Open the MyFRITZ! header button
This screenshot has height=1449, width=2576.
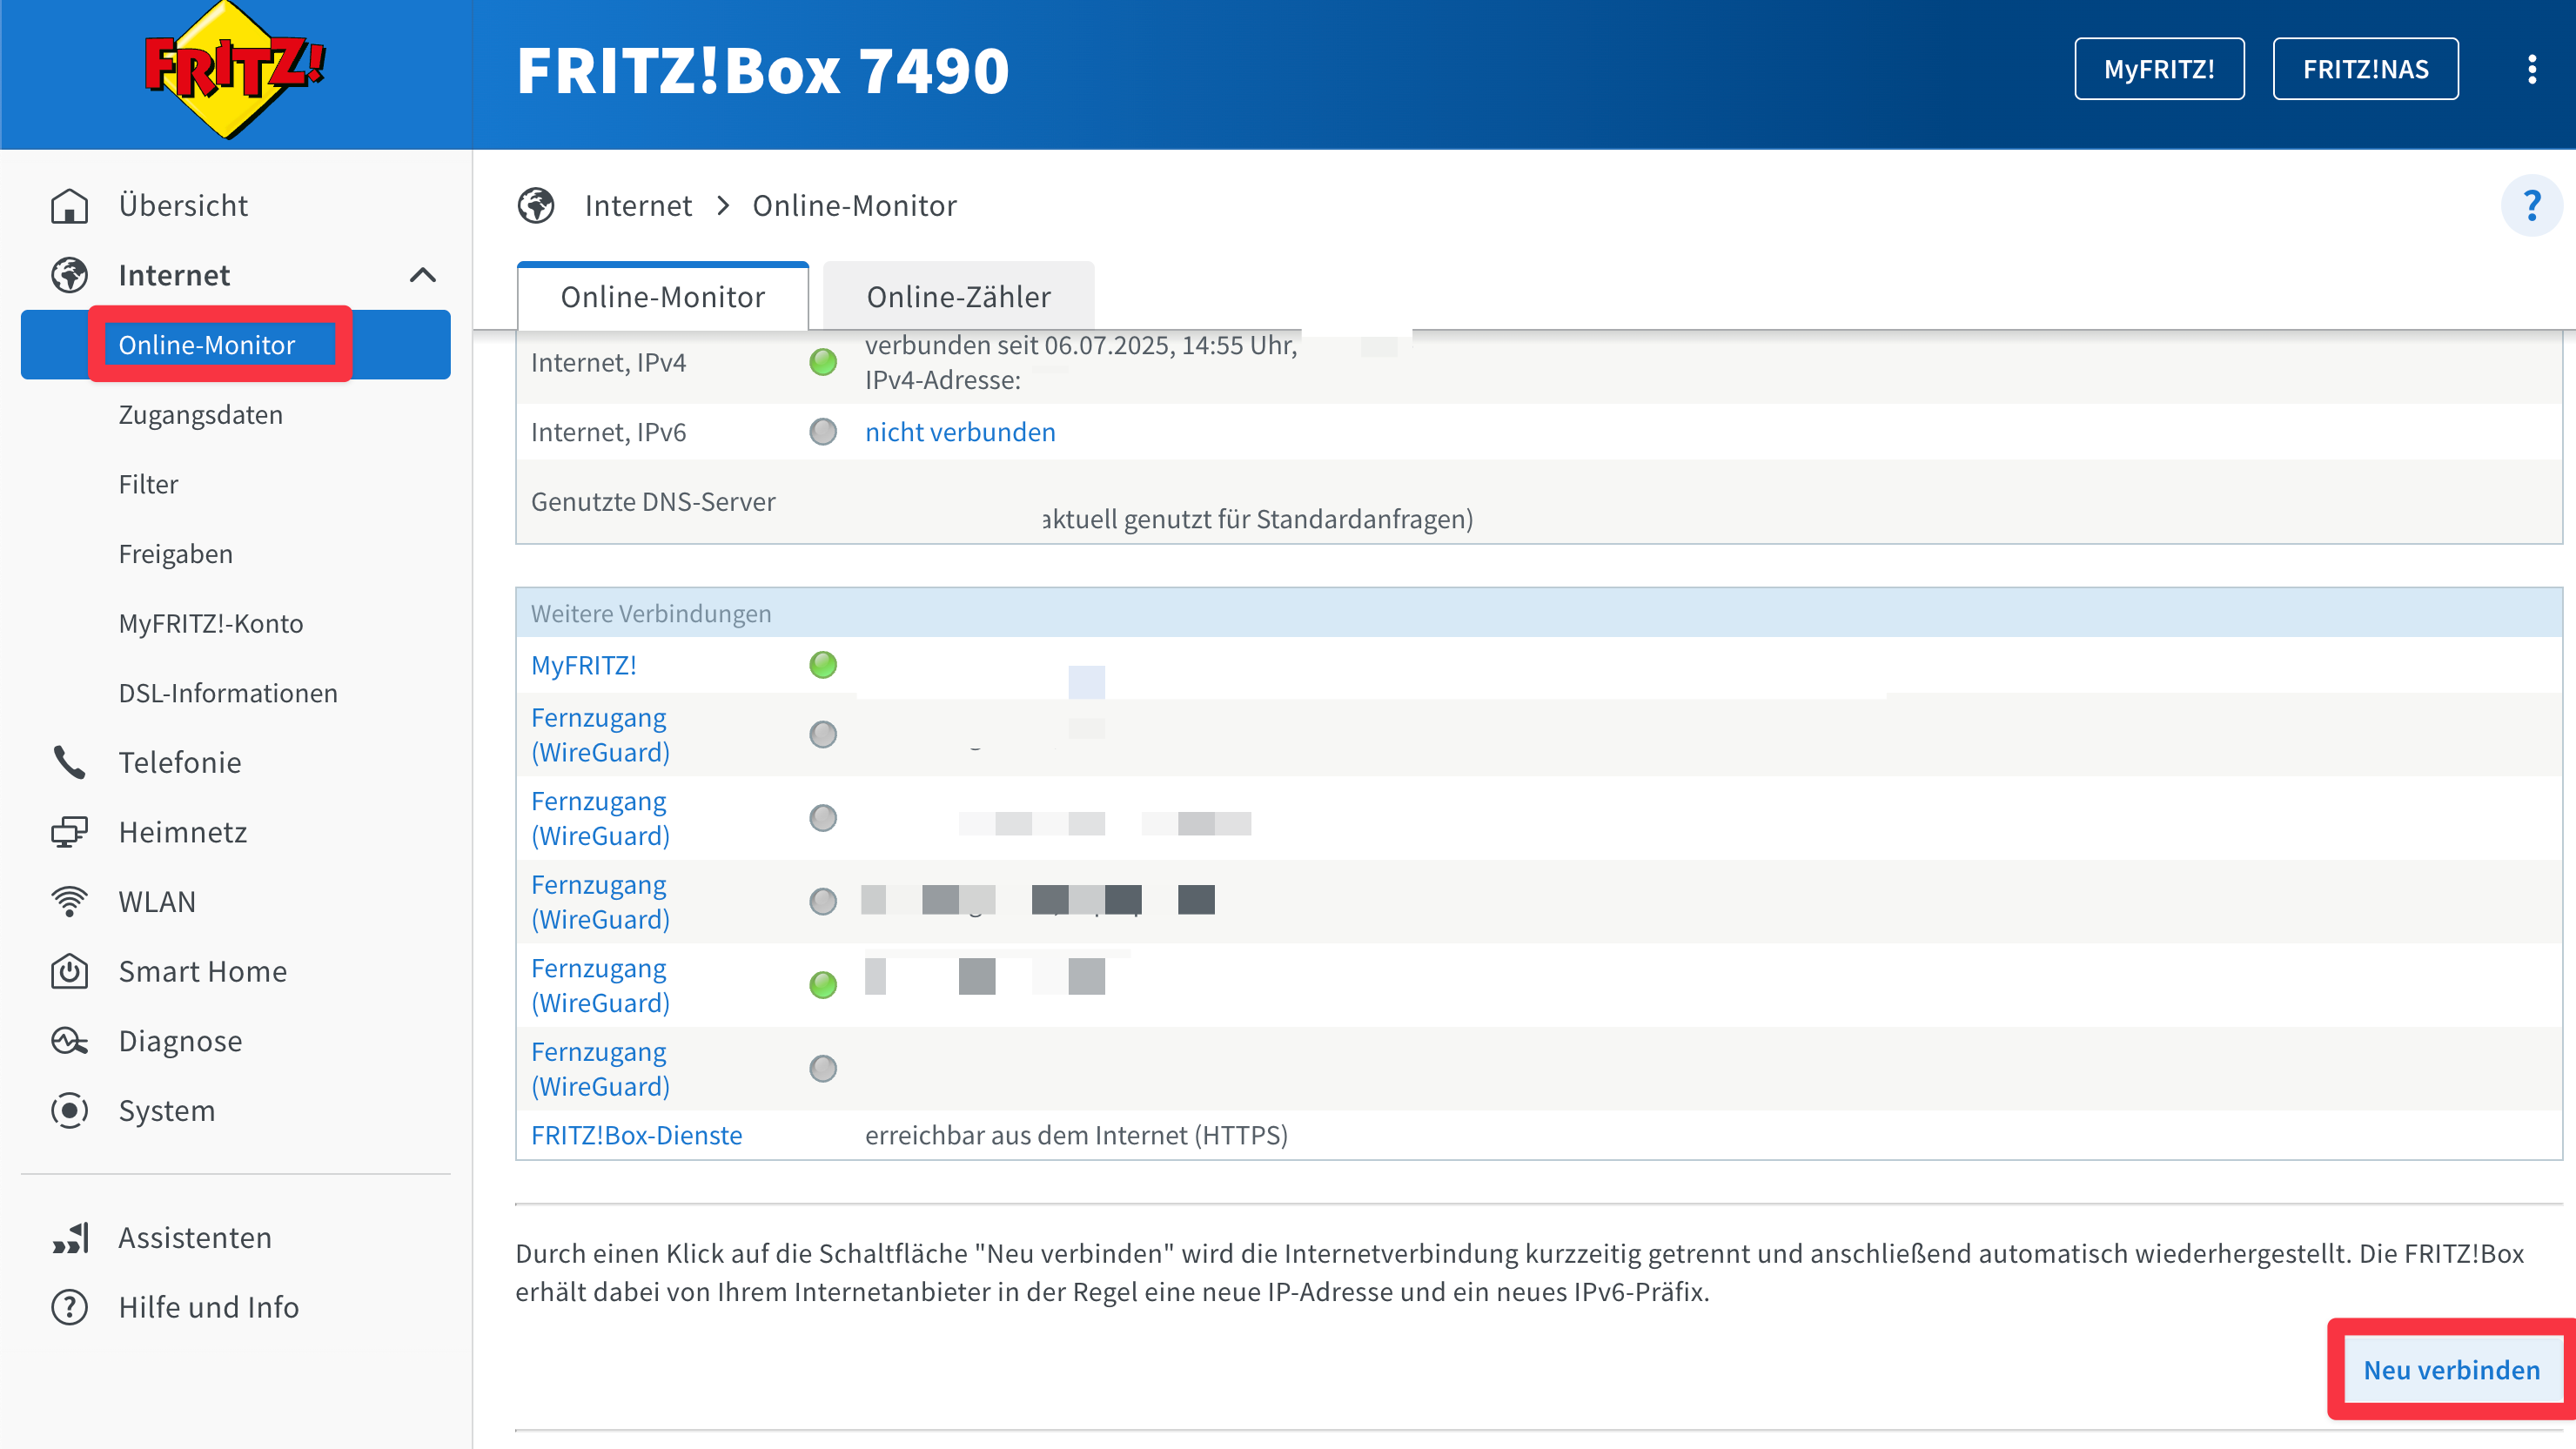[x=2158, y=69]
